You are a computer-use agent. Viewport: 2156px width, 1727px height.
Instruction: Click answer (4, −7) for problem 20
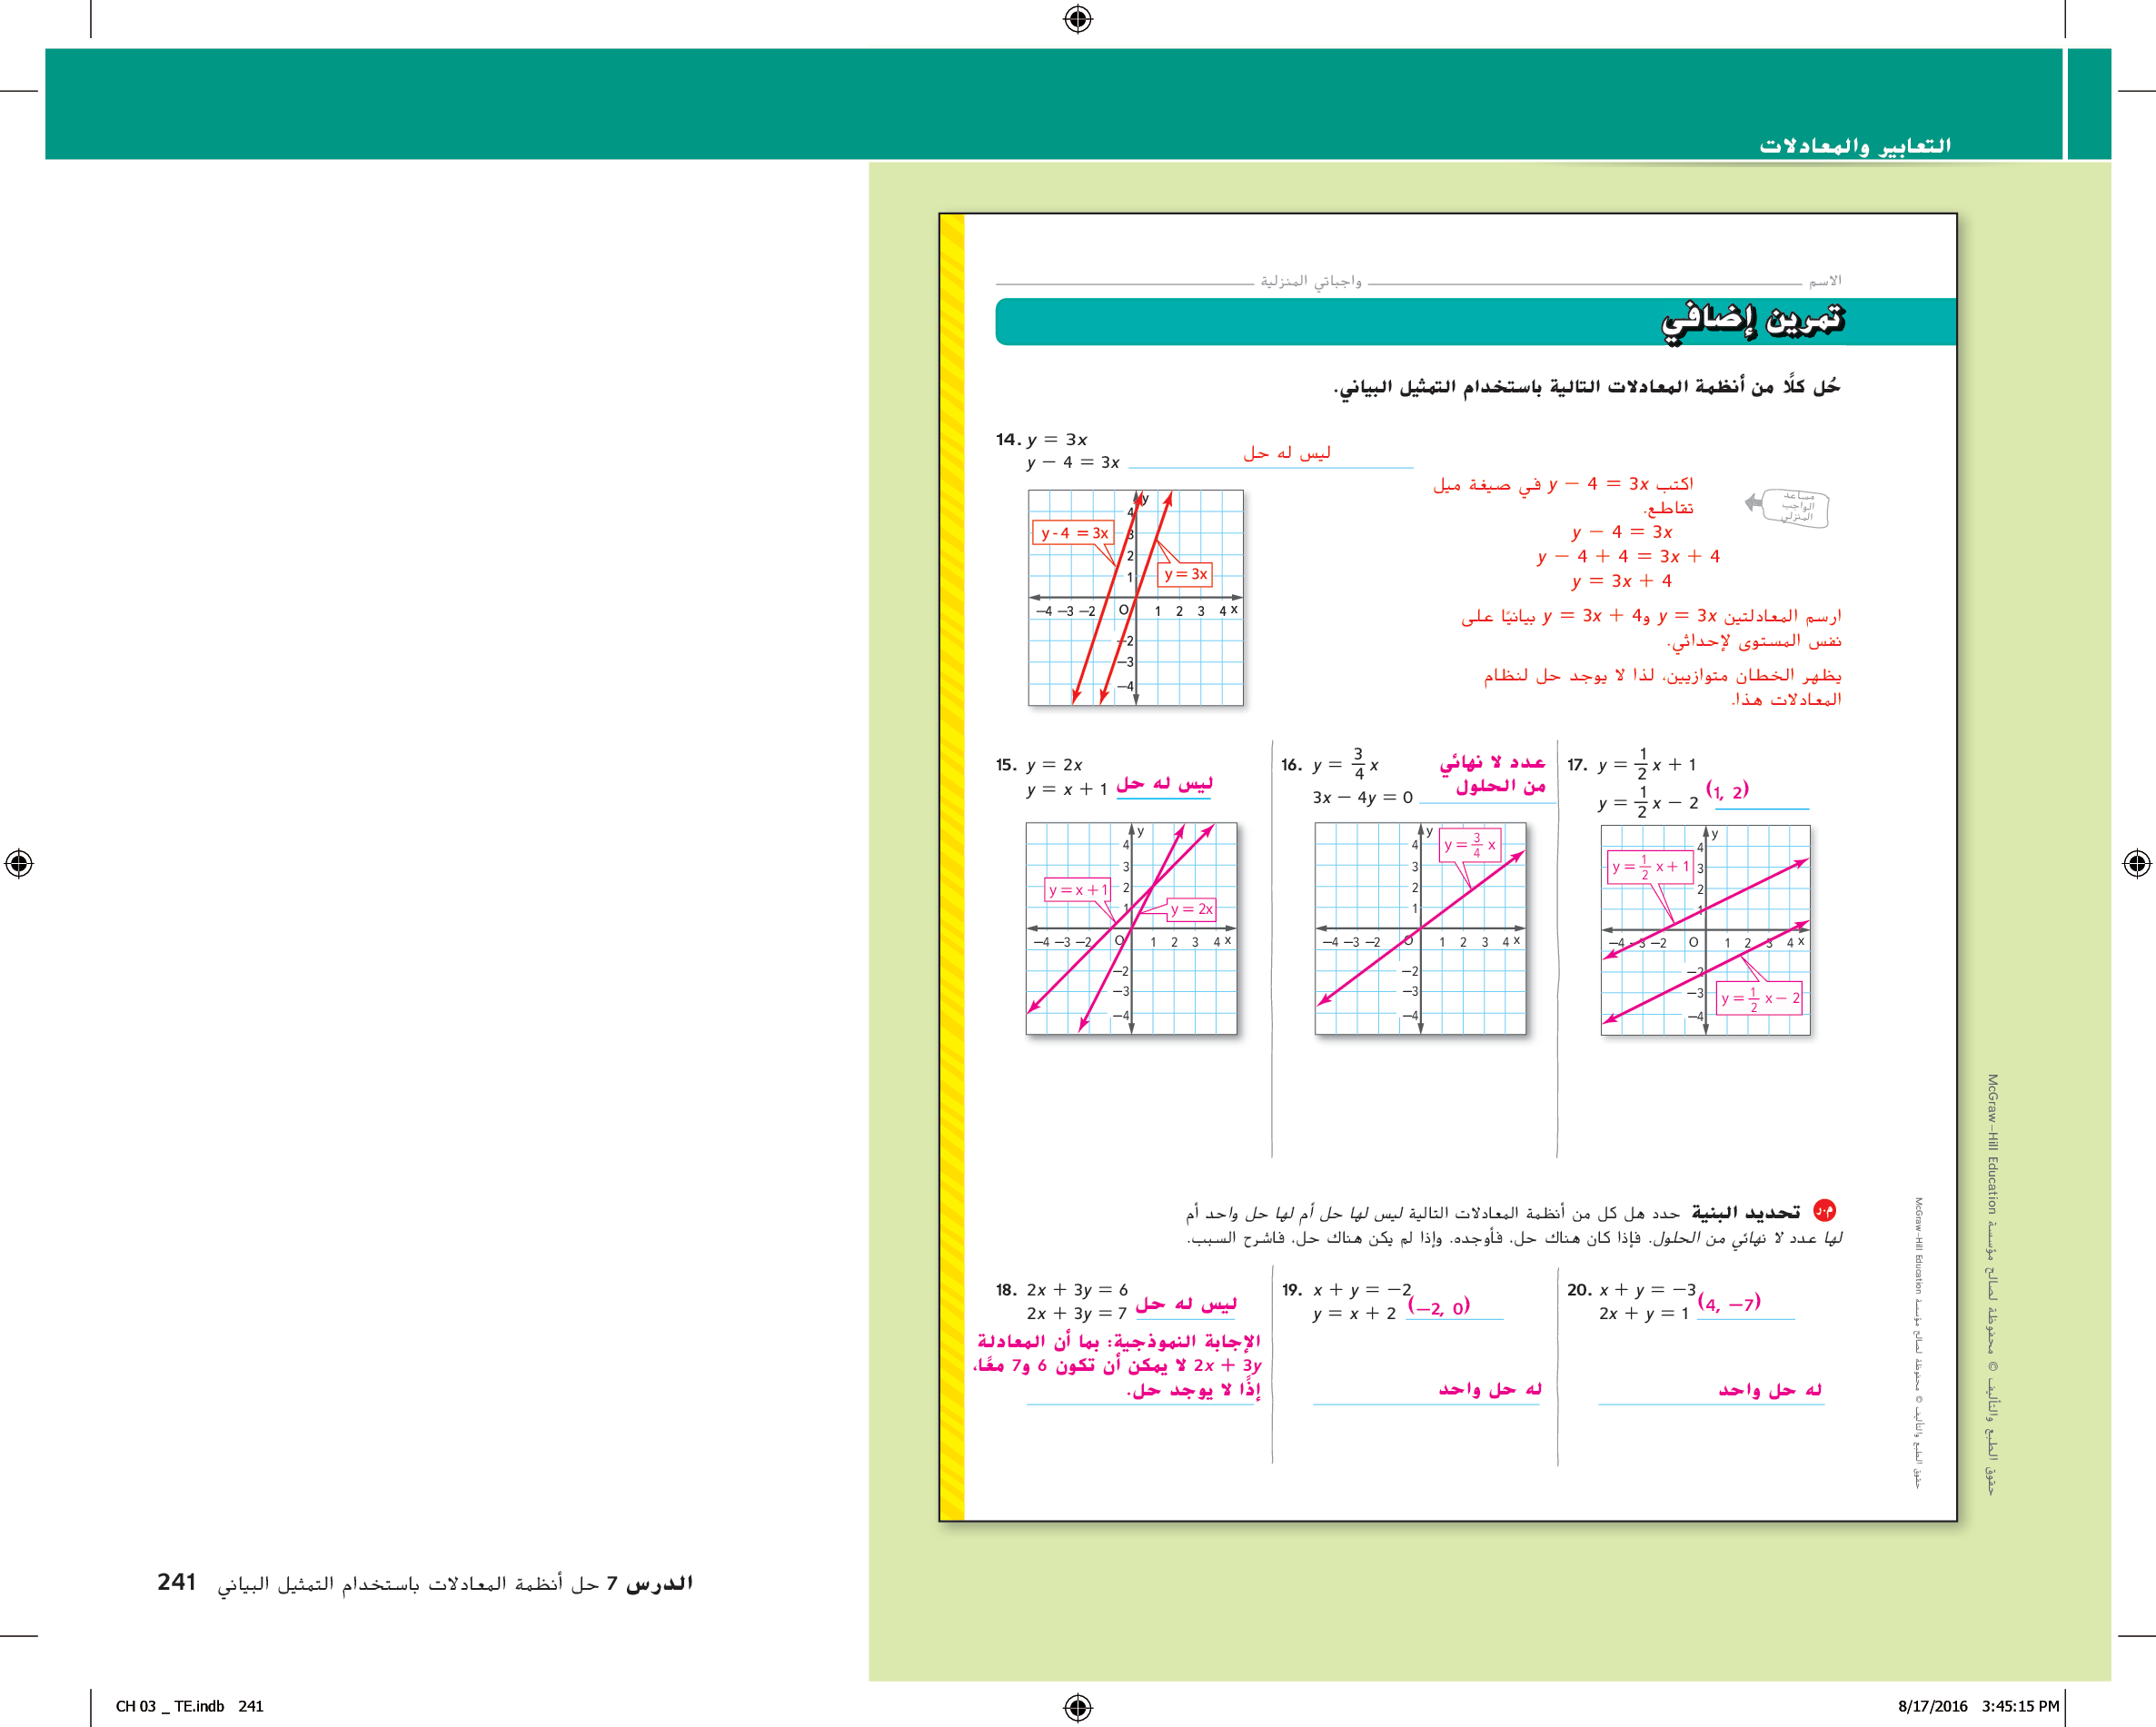click(x=1729, y=1303)
